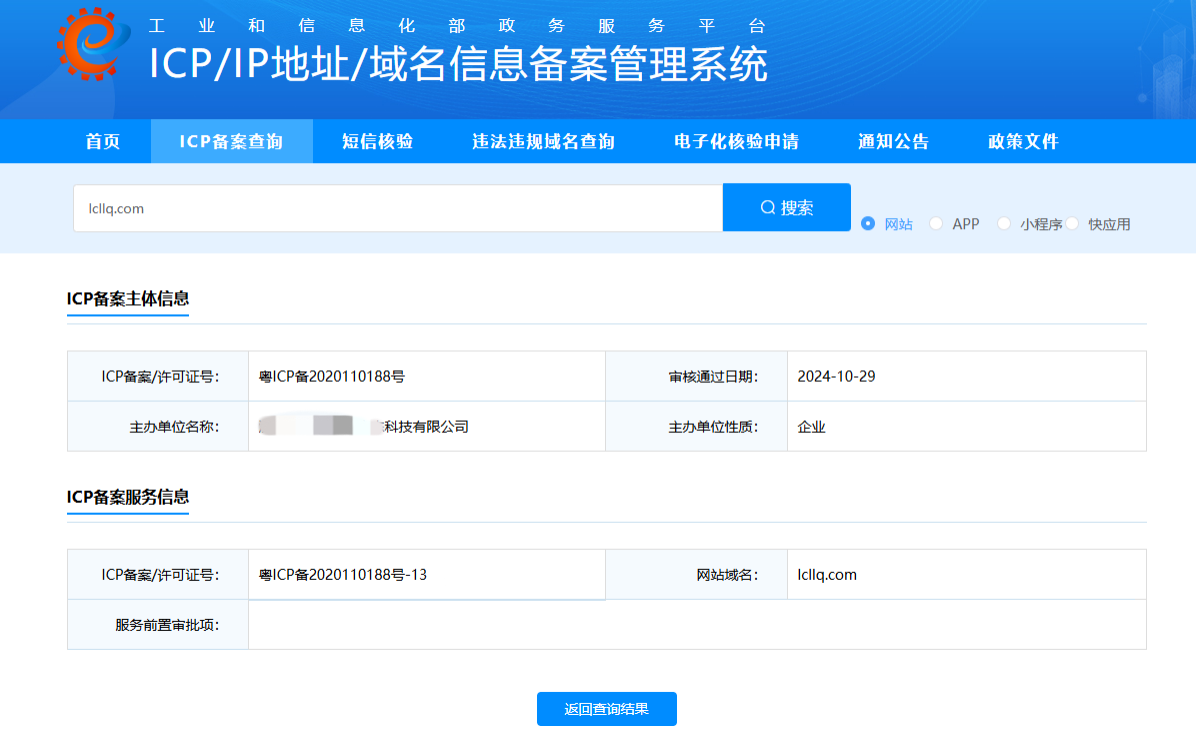Switch to ICP备案查询 tab
This screenshot has width=1196, height=756.
(x=231, y=141)
